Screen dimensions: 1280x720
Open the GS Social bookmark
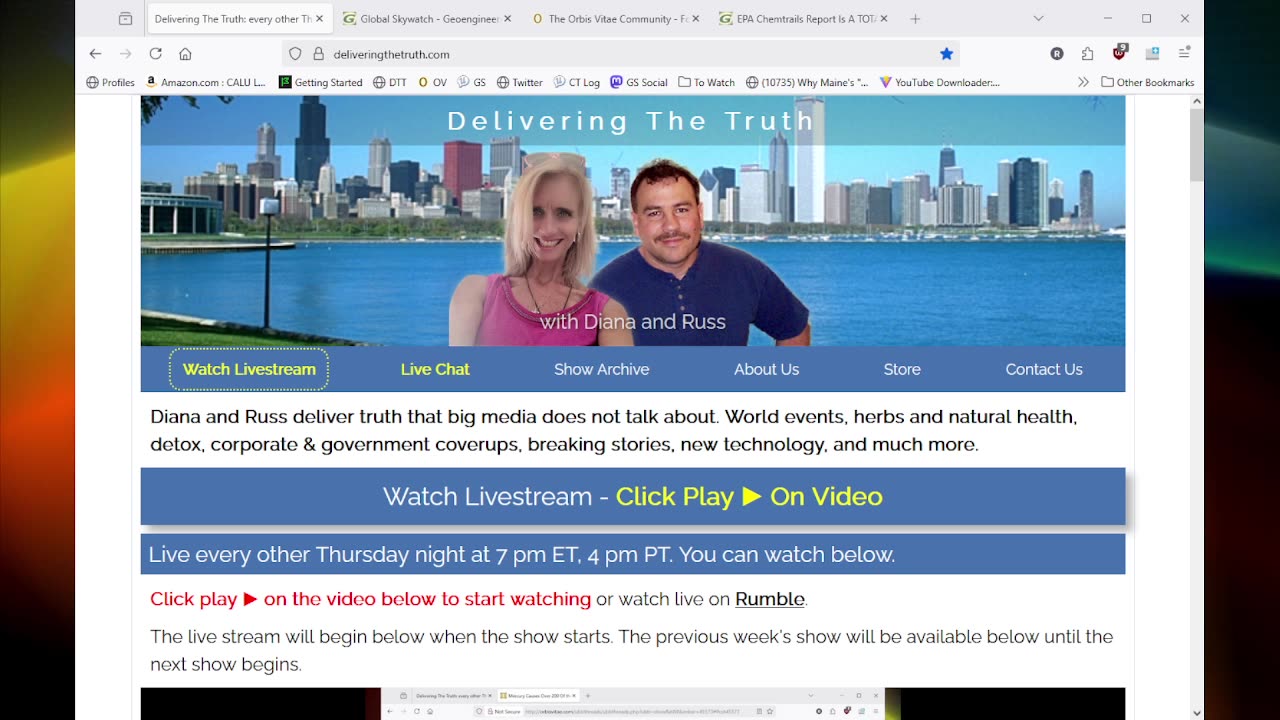point(639,82)
